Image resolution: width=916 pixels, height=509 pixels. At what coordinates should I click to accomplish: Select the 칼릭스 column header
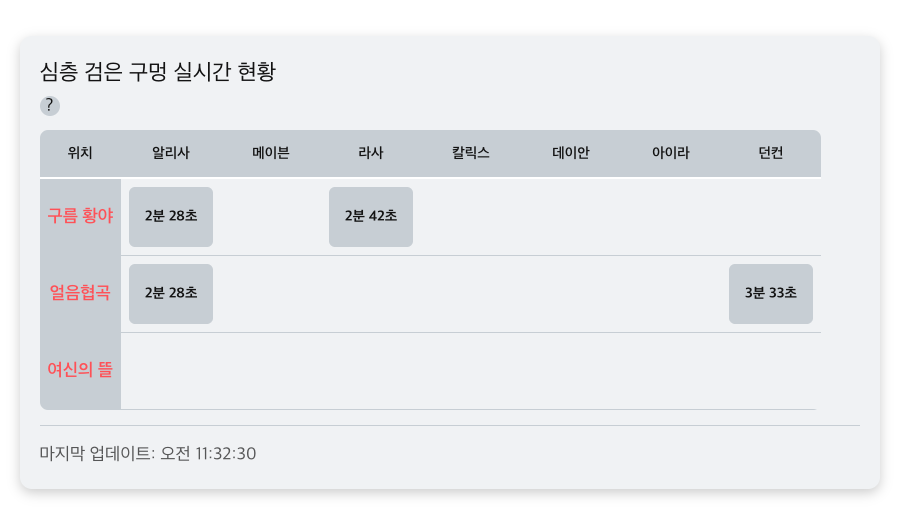point(470,153)
